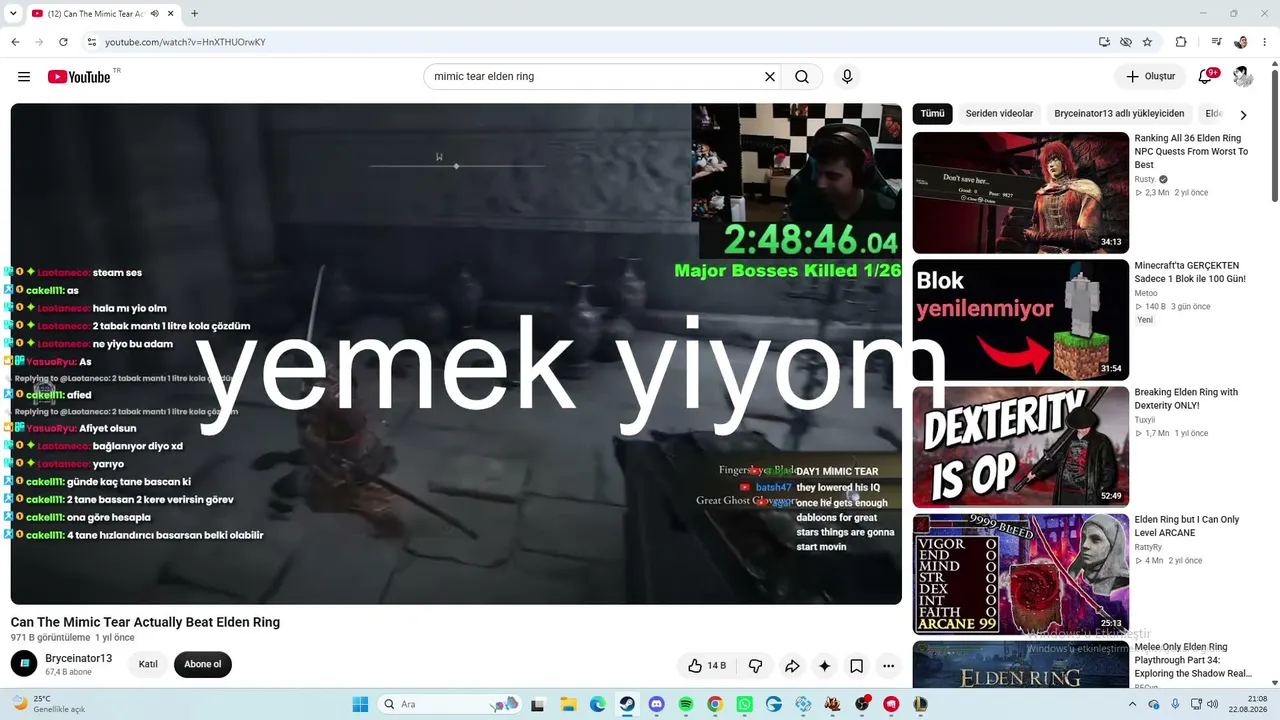
Task: Click the Oluştur create button
Action: pyautogui.click(x=1150, y=77)
